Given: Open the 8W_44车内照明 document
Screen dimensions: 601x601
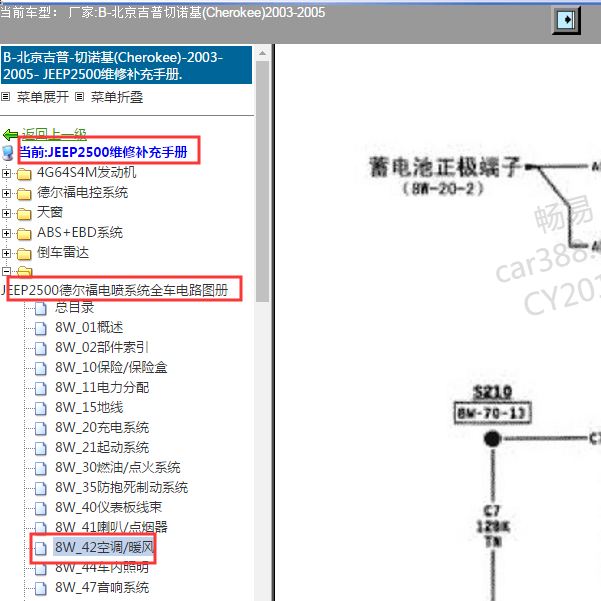Looking at the screenshot, I should (x=102, y=568).
